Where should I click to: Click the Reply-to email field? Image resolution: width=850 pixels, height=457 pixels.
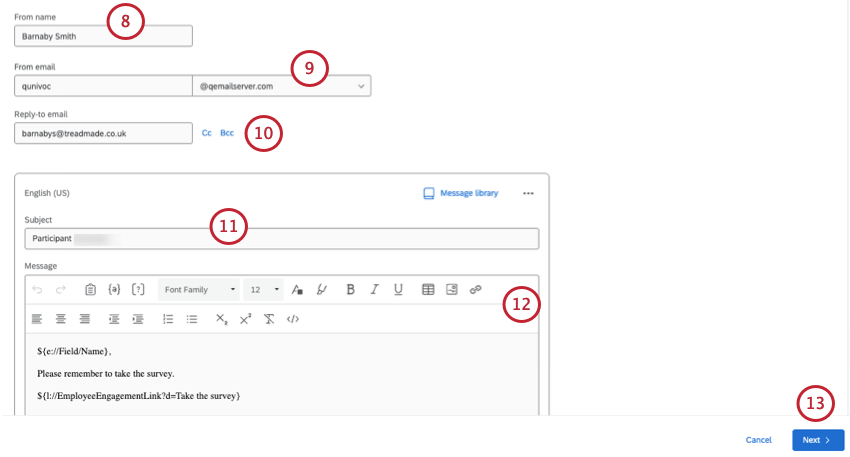(x=104, y=133)
